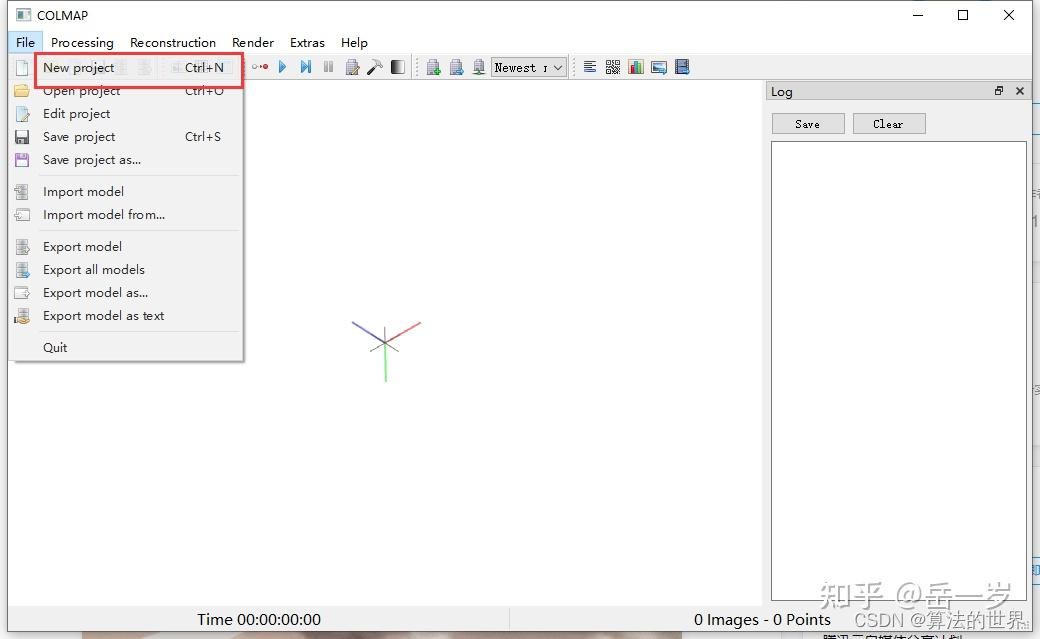Select Export all models entry

(x=126, y=270)
